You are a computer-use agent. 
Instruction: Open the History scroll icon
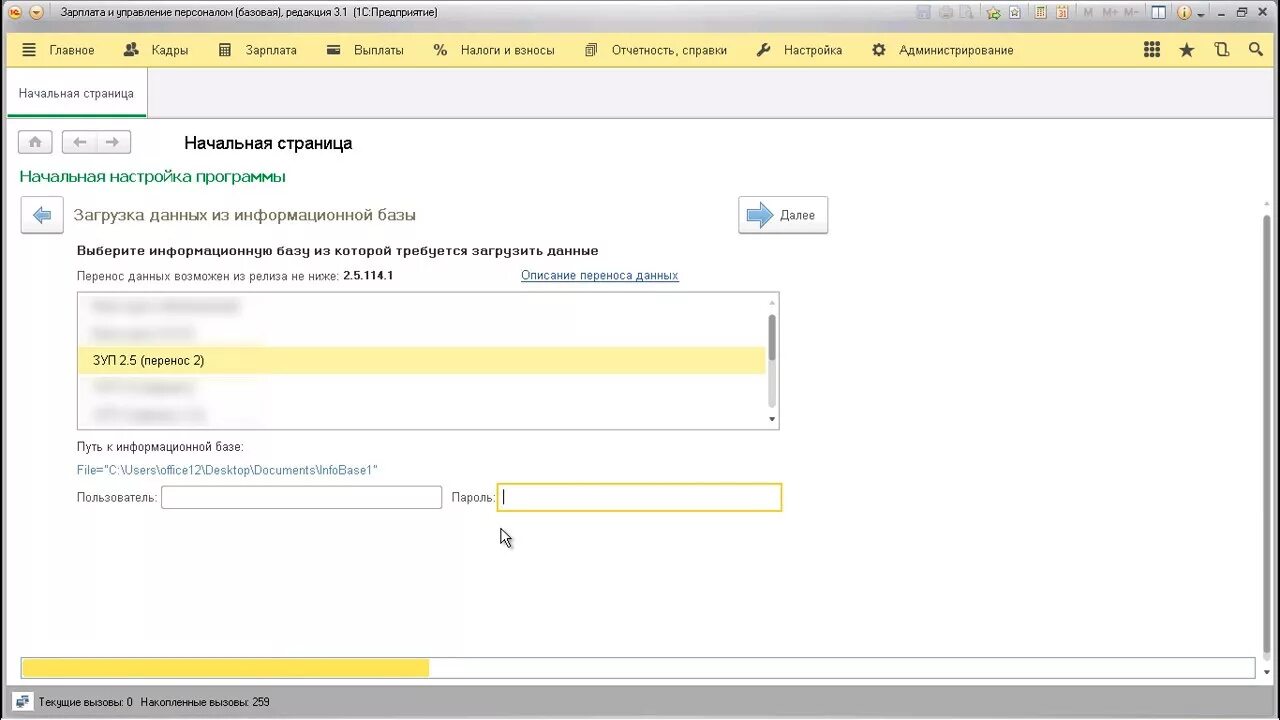[1221, 50]
